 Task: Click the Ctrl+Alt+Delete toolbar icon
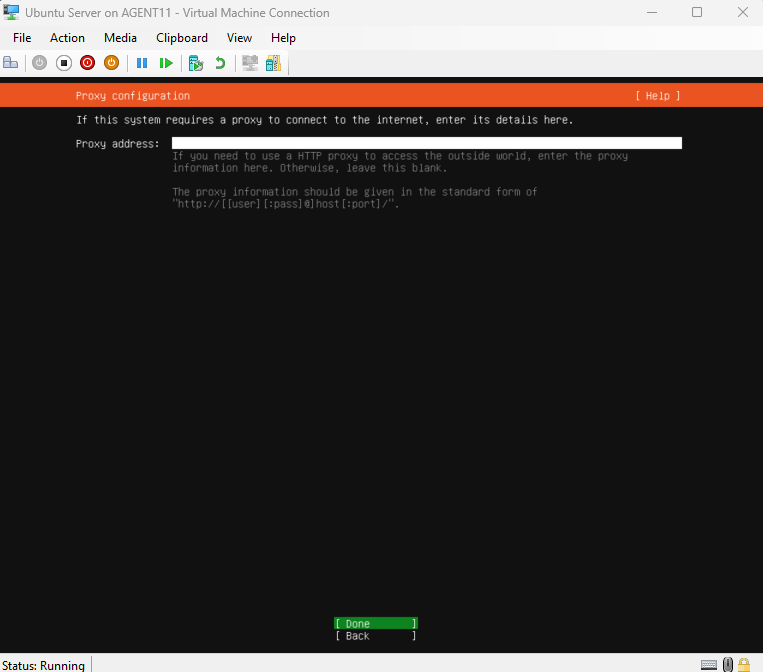[x=11, y=63]
